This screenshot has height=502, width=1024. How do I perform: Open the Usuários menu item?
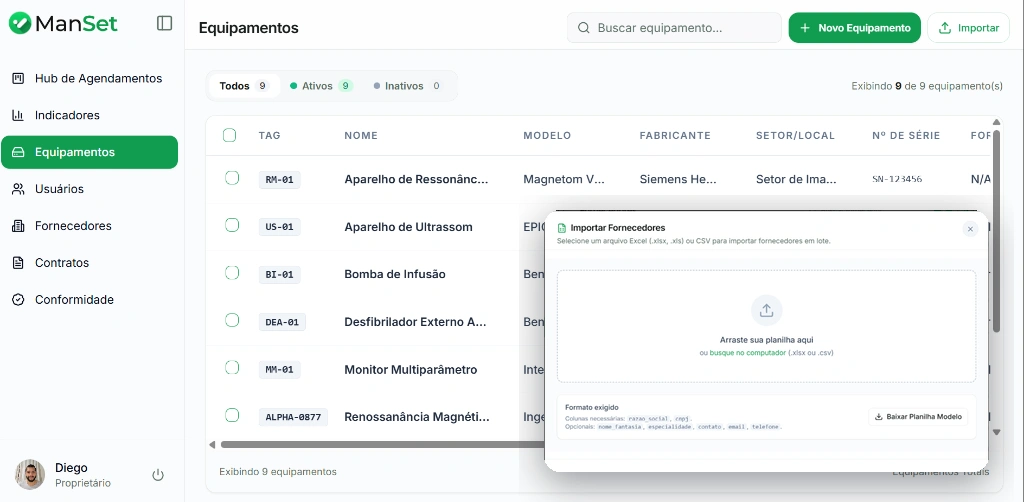tap(89, 189)
